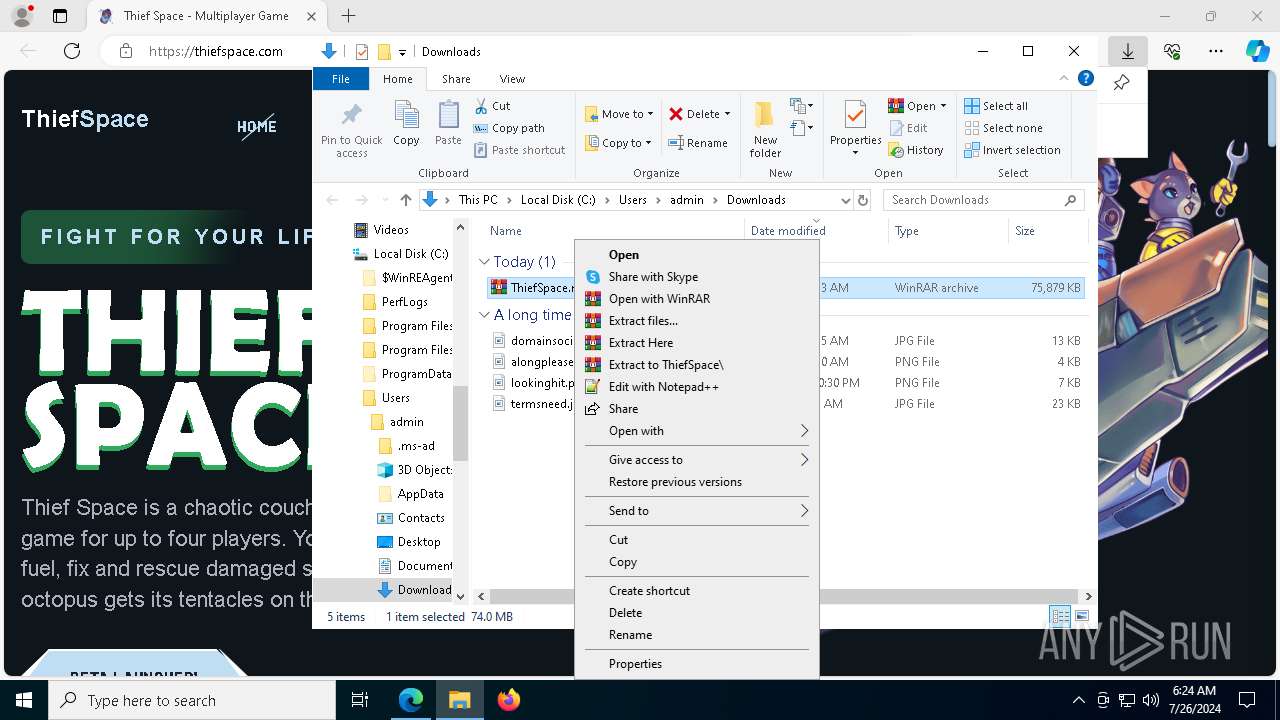Switch to details view button

pos(1059,617)
